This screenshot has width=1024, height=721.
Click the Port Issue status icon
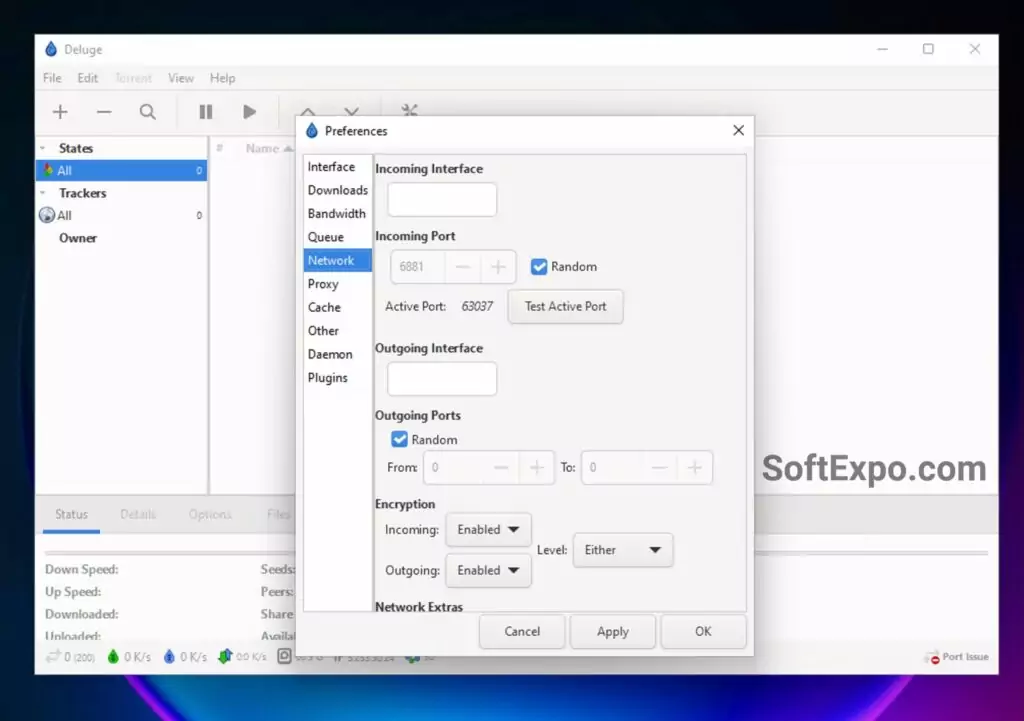coord(934,657)
